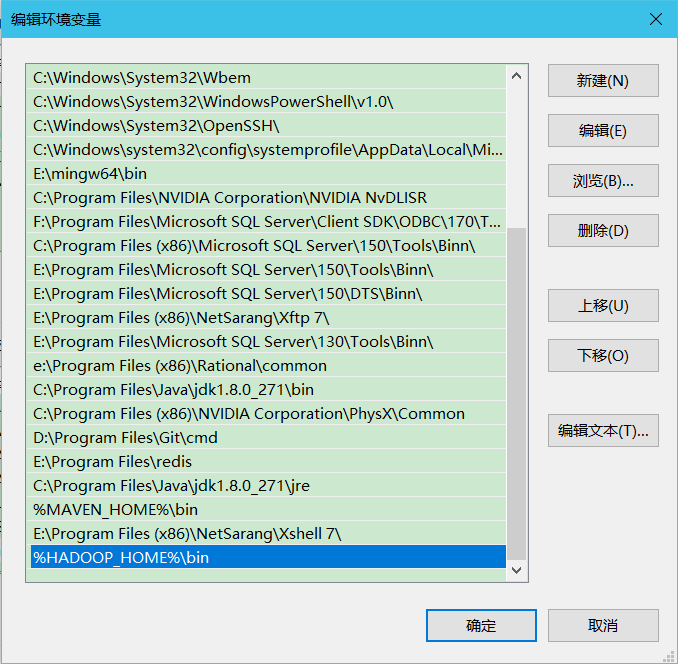
Task: Click the 新建(N) button
Action: [x=603, y=81]
